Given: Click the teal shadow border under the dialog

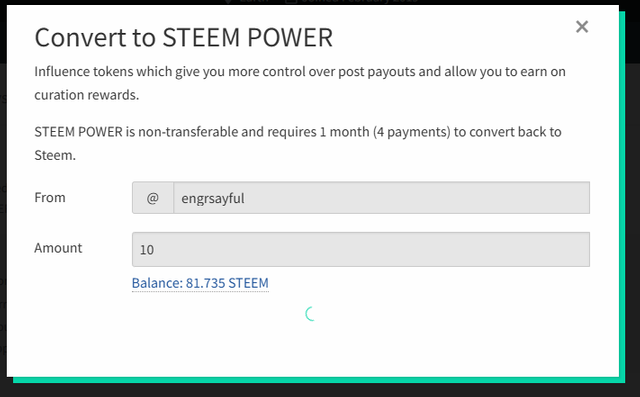Looking at the screenshot, I should coord(318,380).
